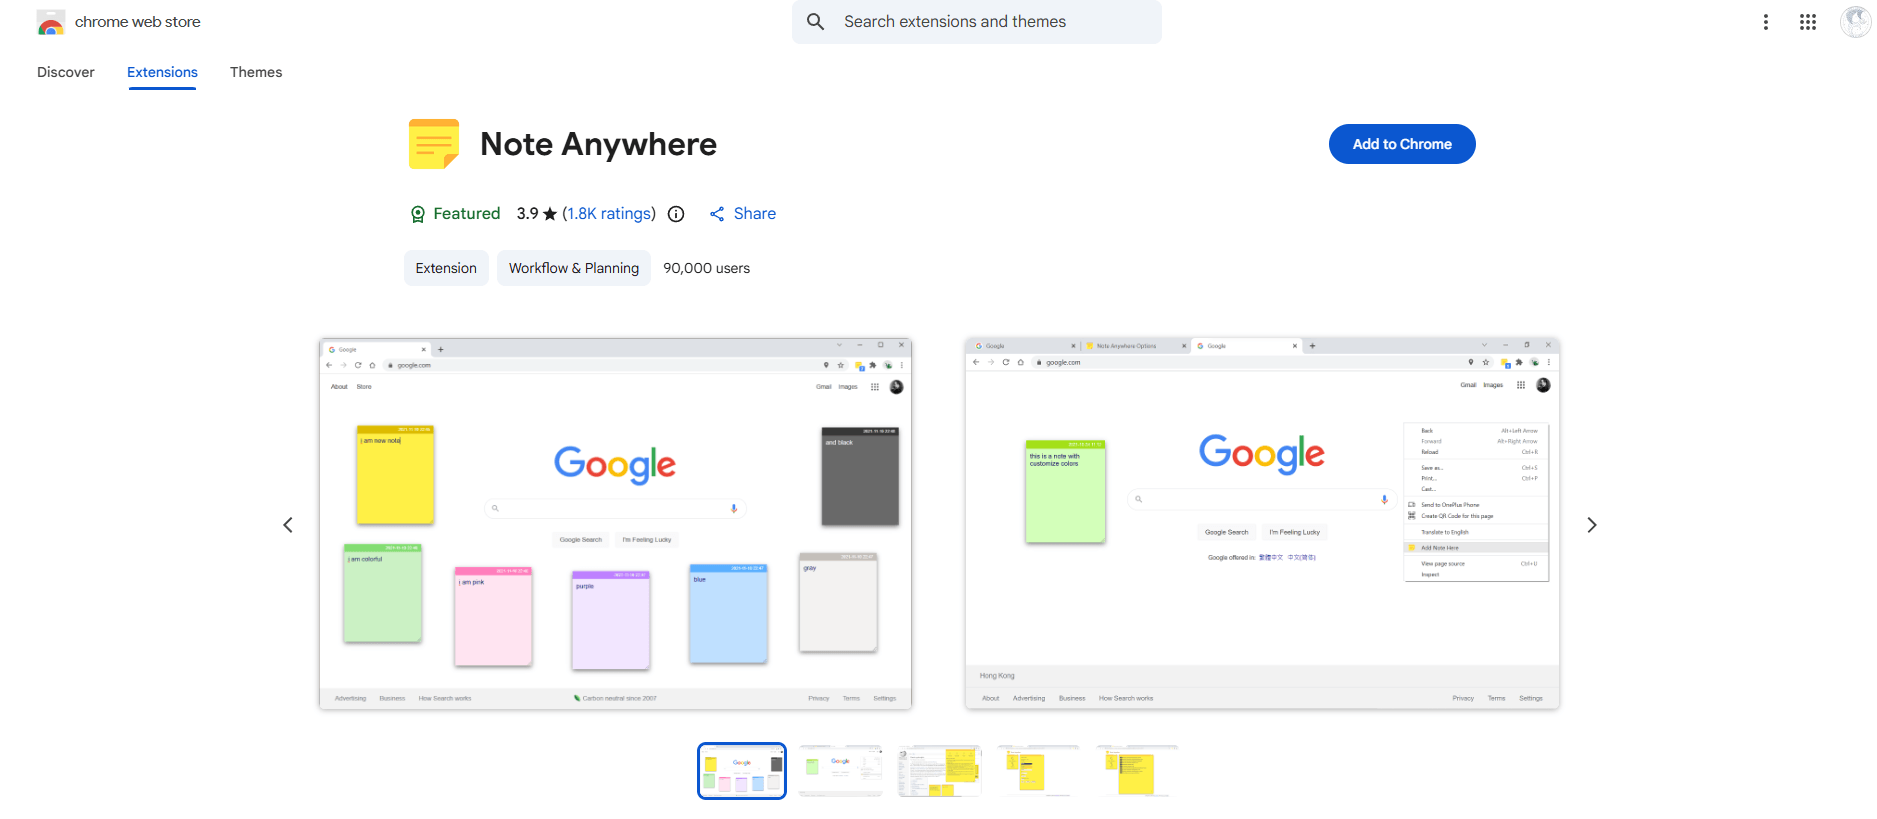The width and height of the screenshot is (1877, 819).
Task: Click the Note Anywhere title heading
Action: click(598, 144)
